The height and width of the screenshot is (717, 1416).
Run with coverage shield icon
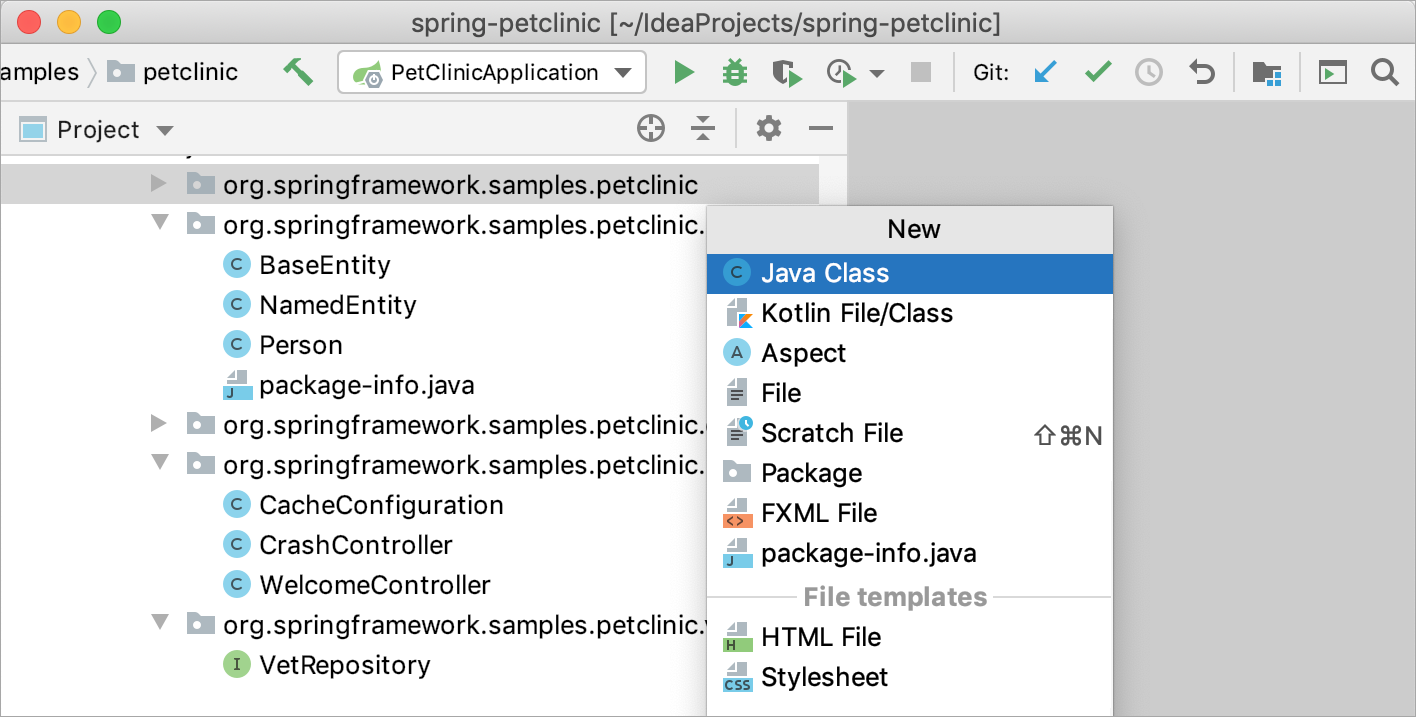point(787,72)
